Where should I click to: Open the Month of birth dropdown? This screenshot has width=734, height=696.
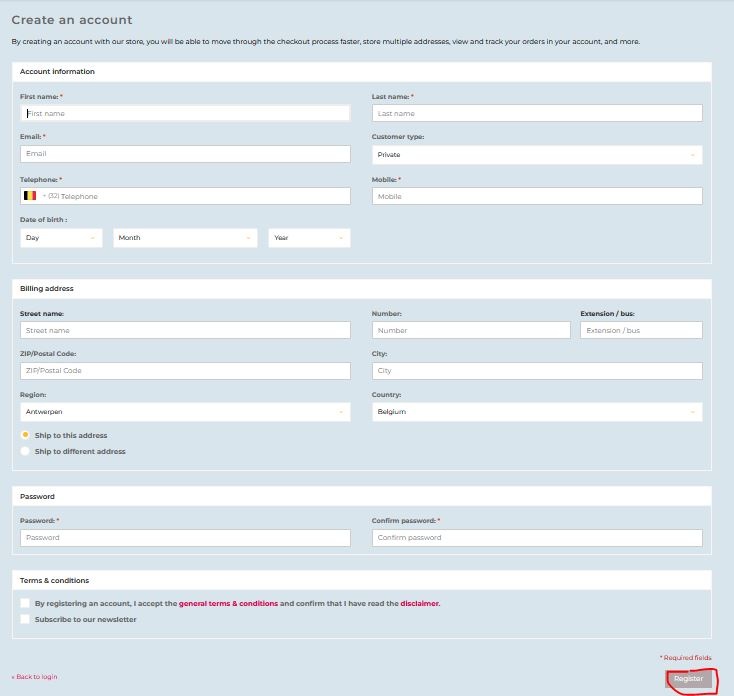point(185,238)
